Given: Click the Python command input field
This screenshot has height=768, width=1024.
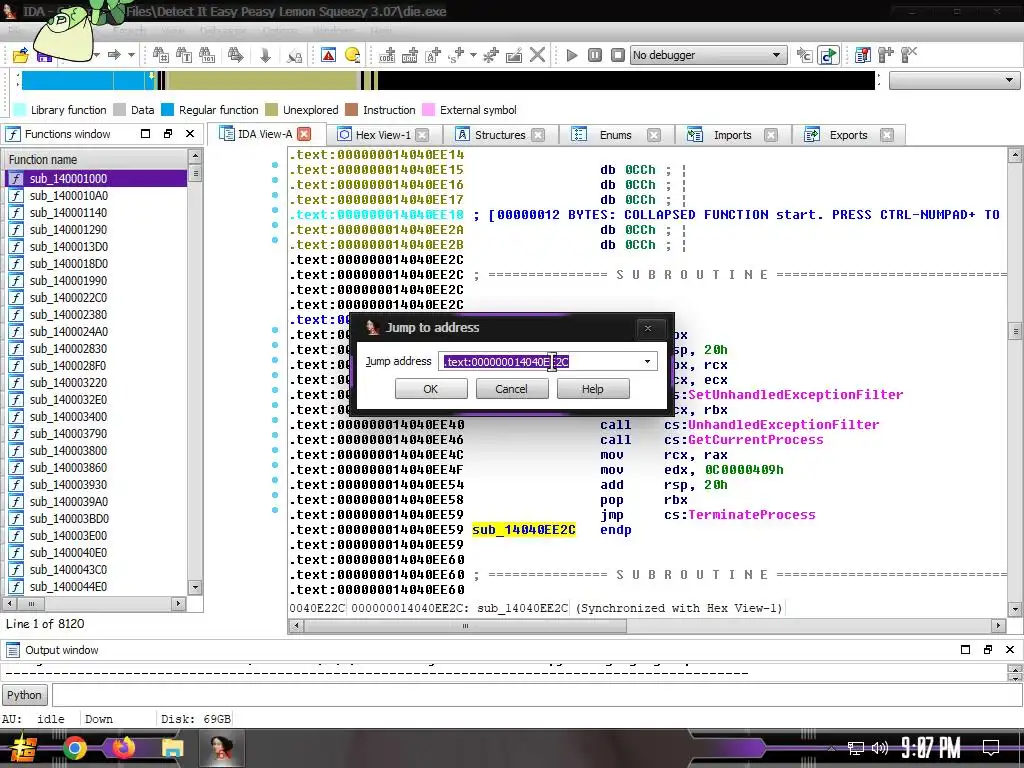Looking at the screenshot, I should click(x=536, y=695).
